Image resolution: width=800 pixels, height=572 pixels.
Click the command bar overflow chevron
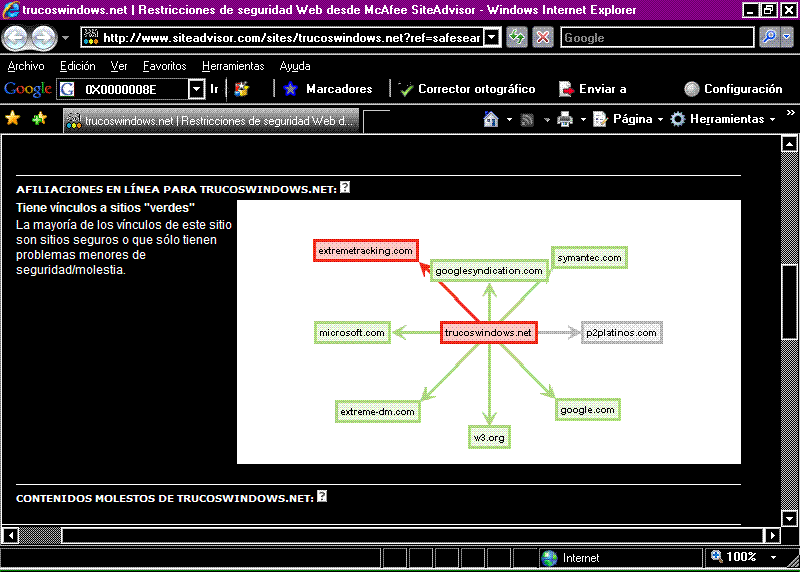click(790, 113)
